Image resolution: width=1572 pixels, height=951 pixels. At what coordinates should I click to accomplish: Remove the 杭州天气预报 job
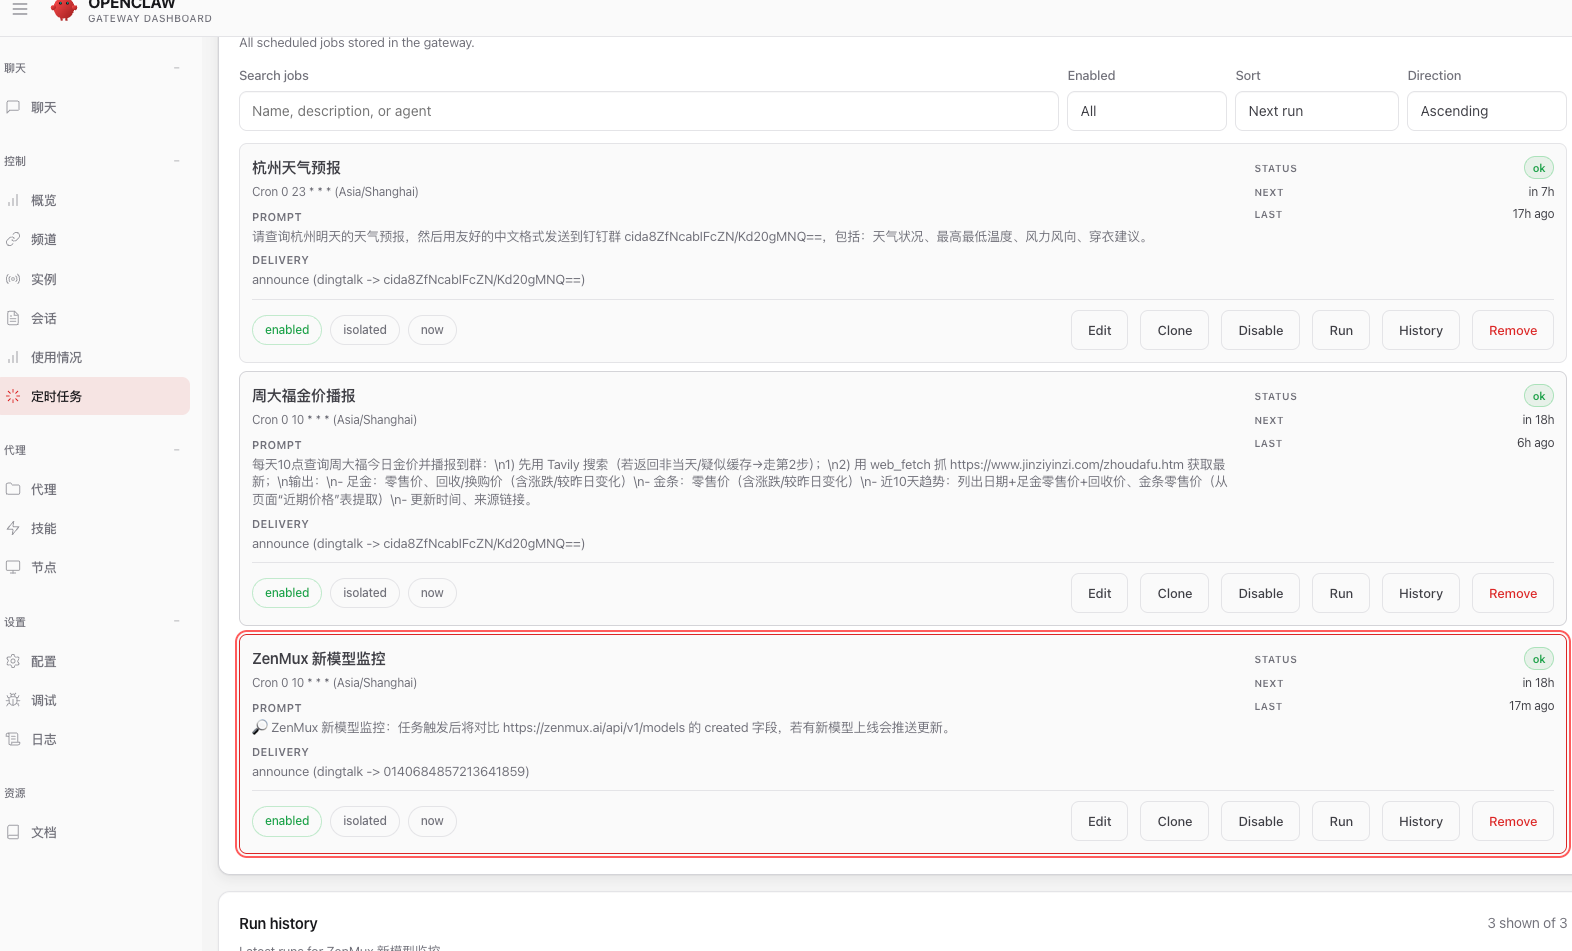(1513, 330)
